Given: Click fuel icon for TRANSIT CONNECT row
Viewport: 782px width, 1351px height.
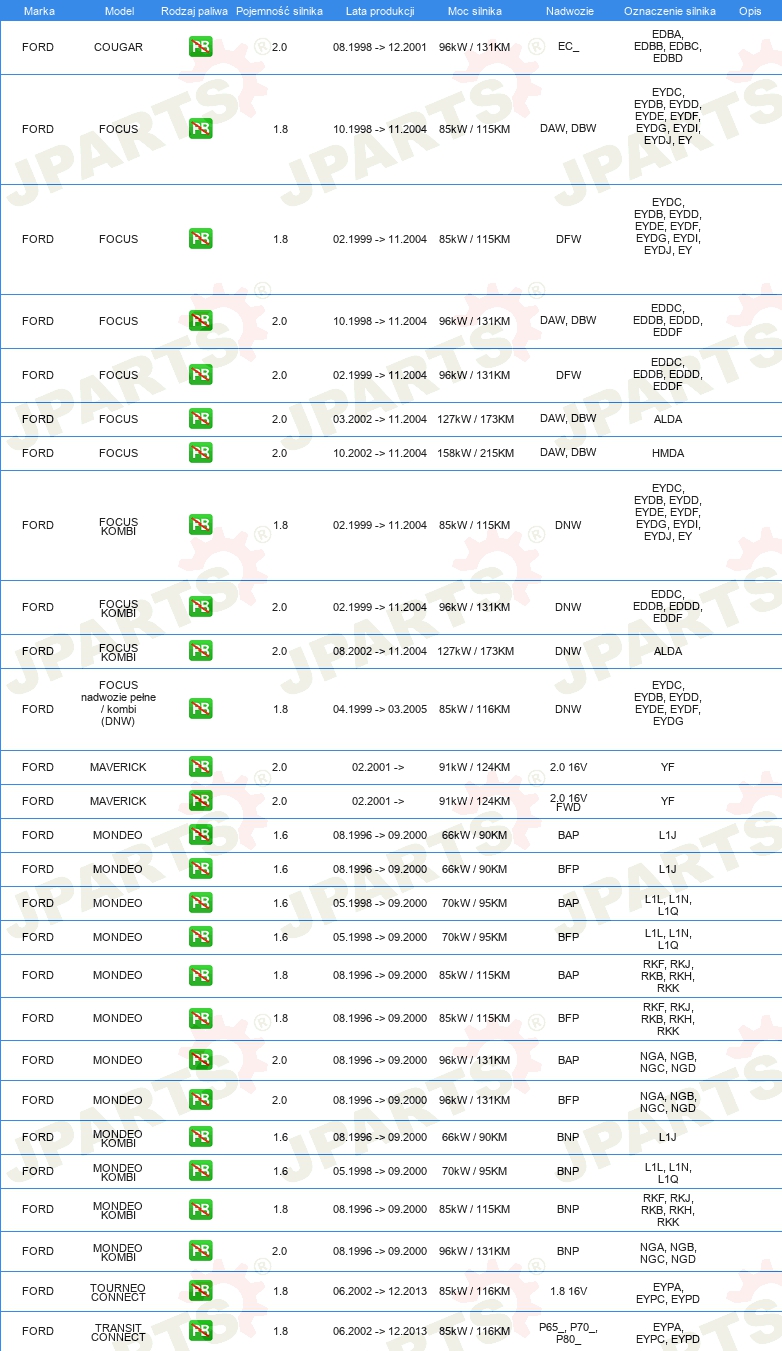Looking at the screenshot, I should click(x=201, y=1331).
